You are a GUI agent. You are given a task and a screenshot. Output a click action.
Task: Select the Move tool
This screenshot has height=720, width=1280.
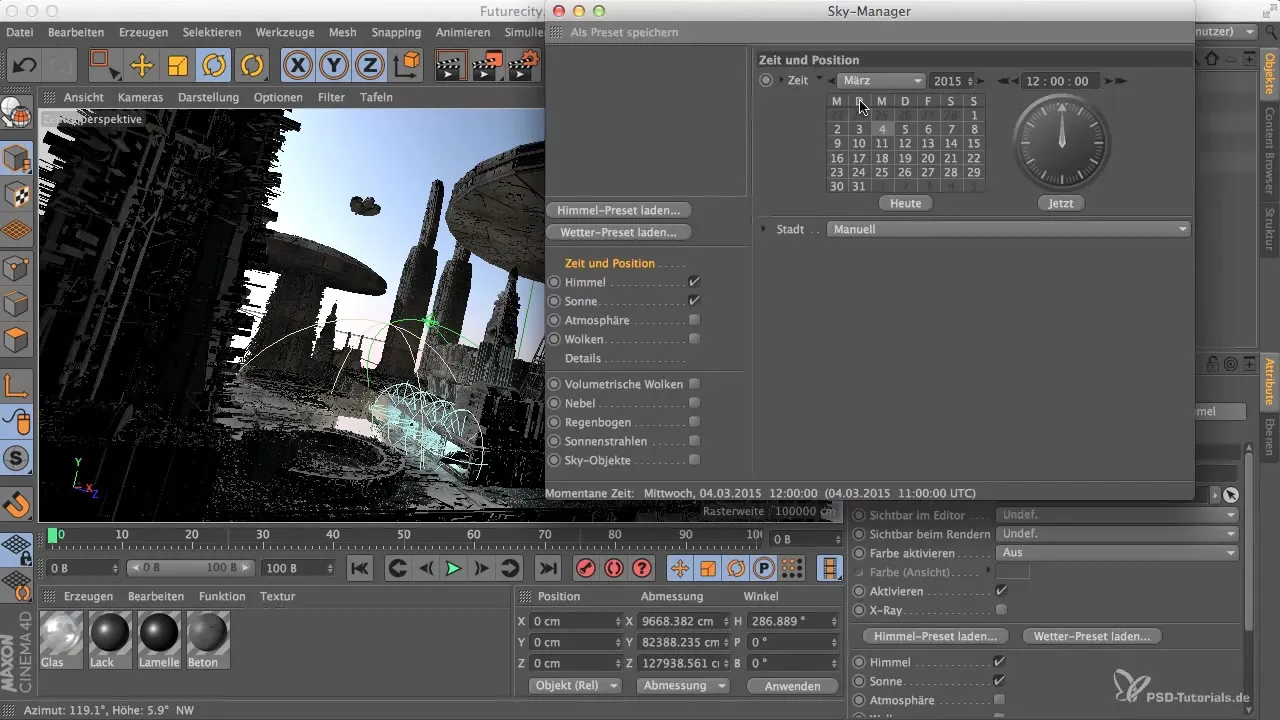[142, 66]
